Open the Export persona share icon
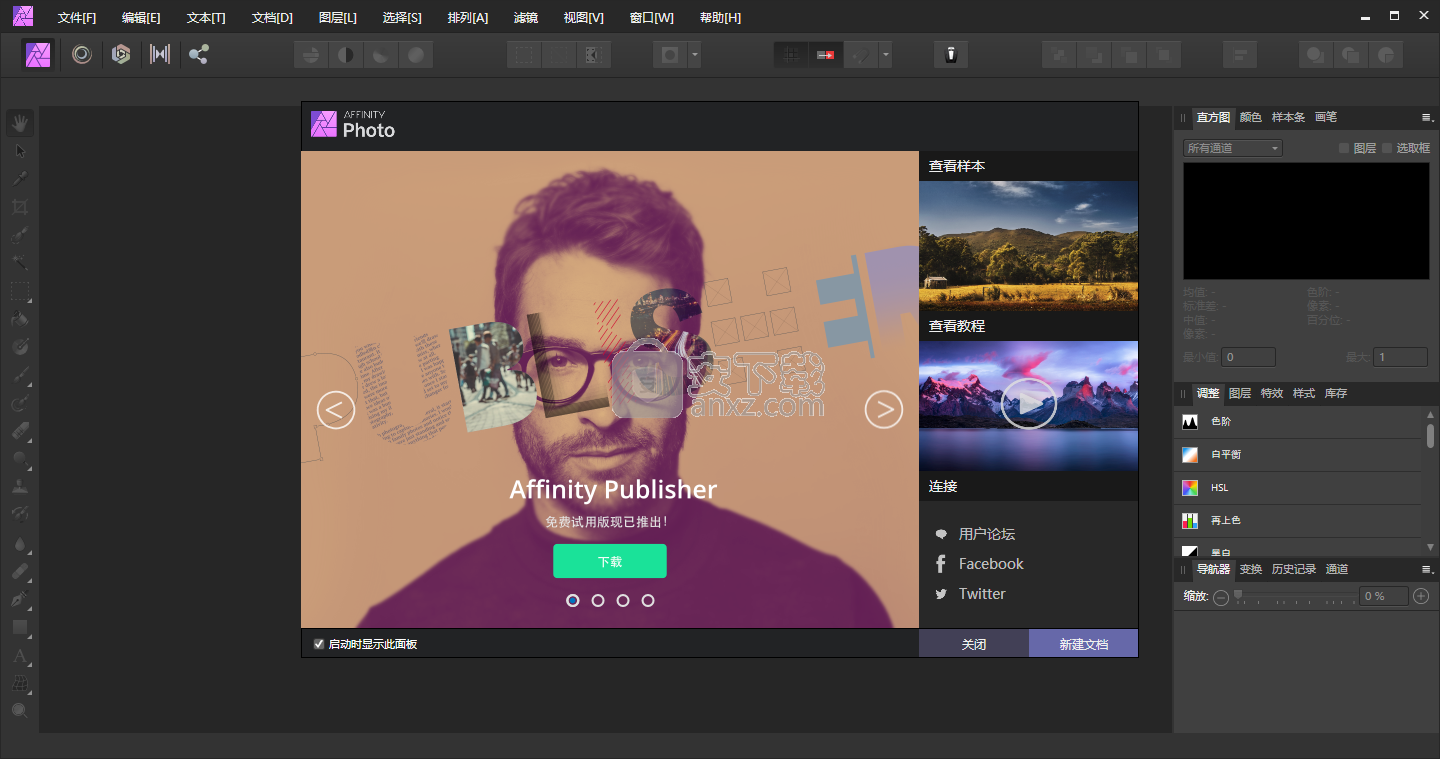The height and width of the screenshot is (759, 1440). tap(199, 54)
